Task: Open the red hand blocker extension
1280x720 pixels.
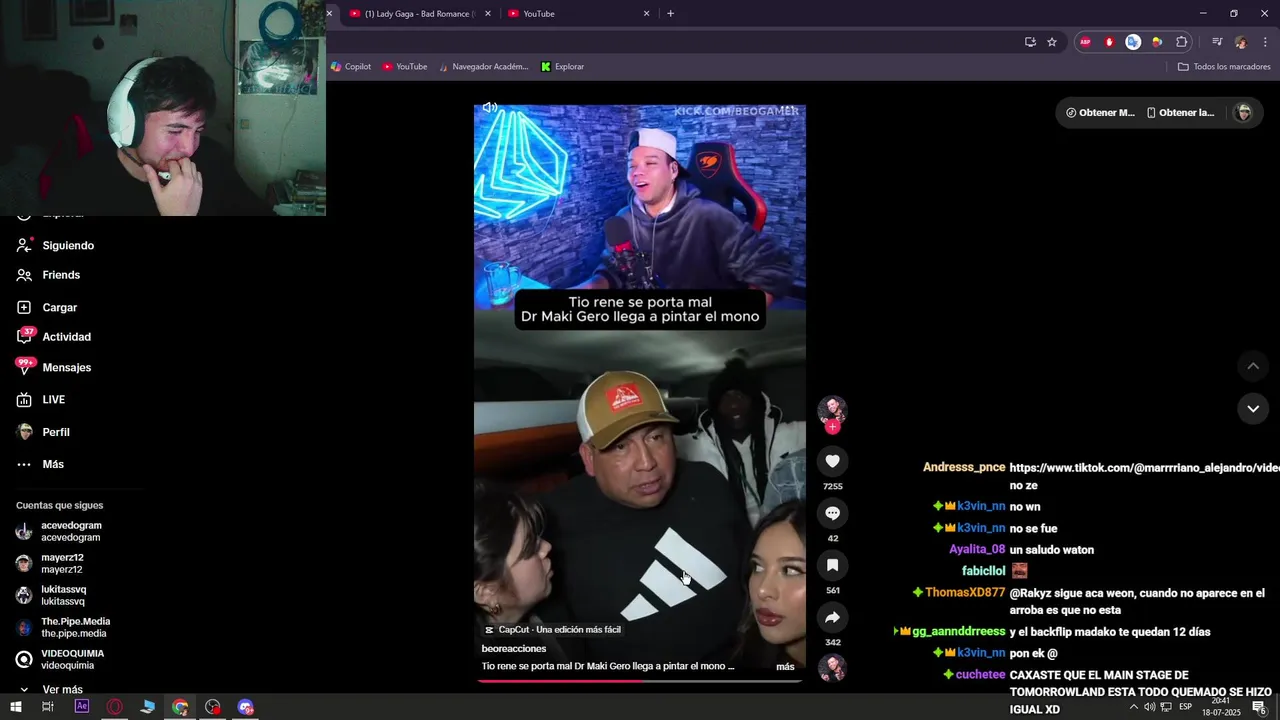Action: tap(1109, 42)
